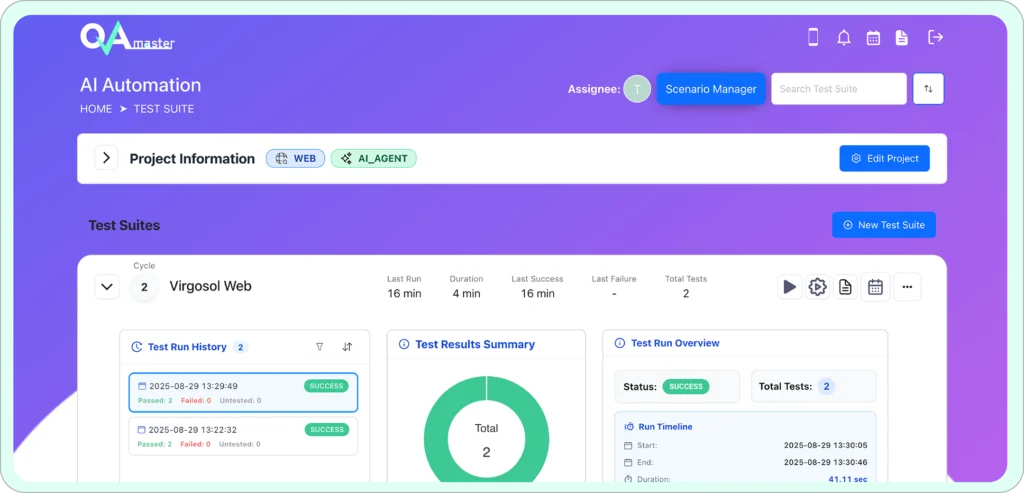Viewport: 1024px width, 493px height.
Task: Open the calendar icon in top header
Action: click(873, 38)
